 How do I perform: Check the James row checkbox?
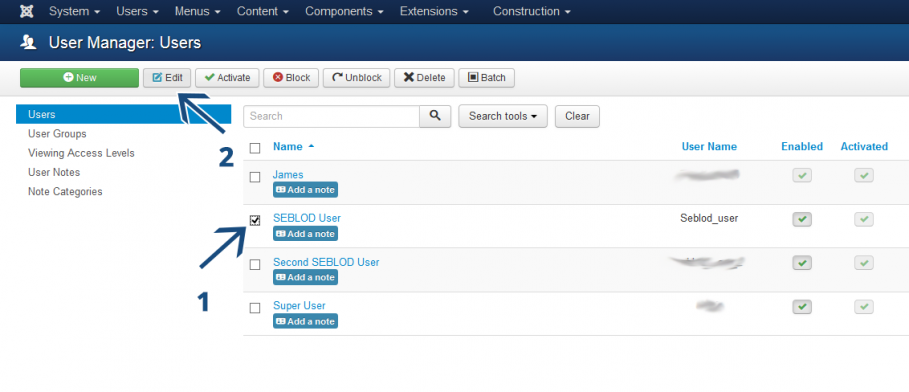pos(255,177)
